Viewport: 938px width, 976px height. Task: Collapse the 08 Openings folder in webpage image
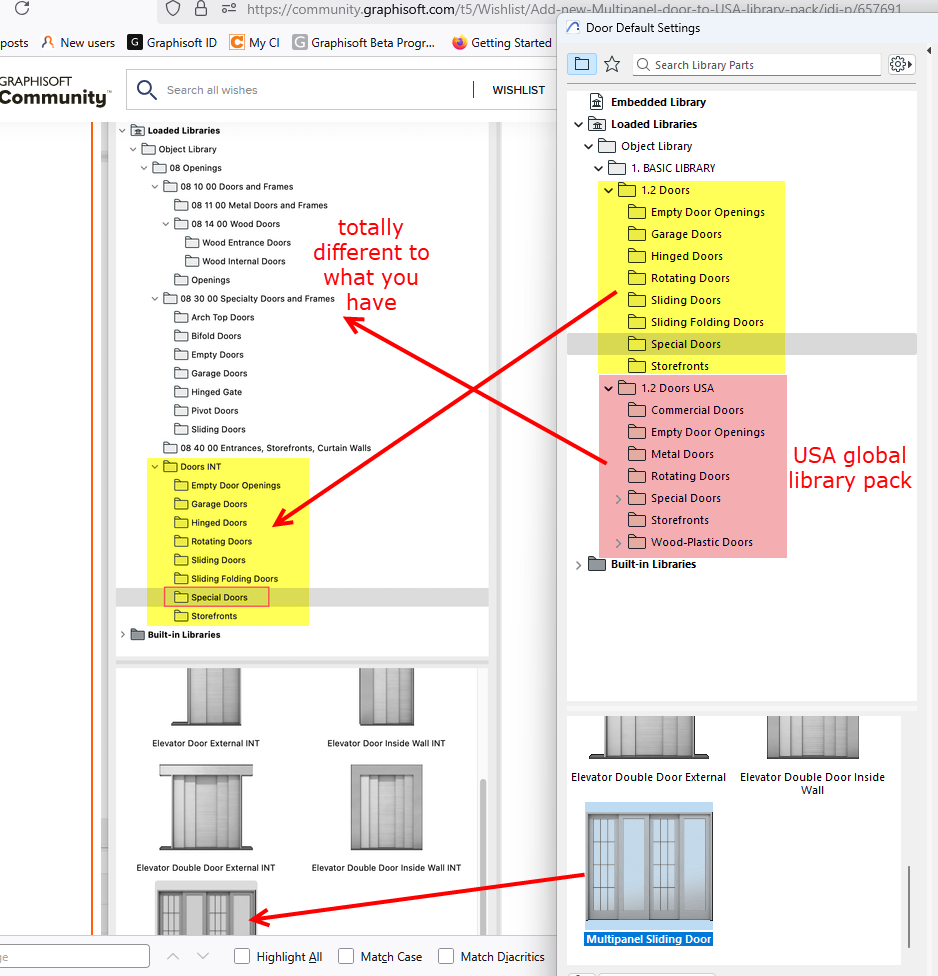point(144,168)
